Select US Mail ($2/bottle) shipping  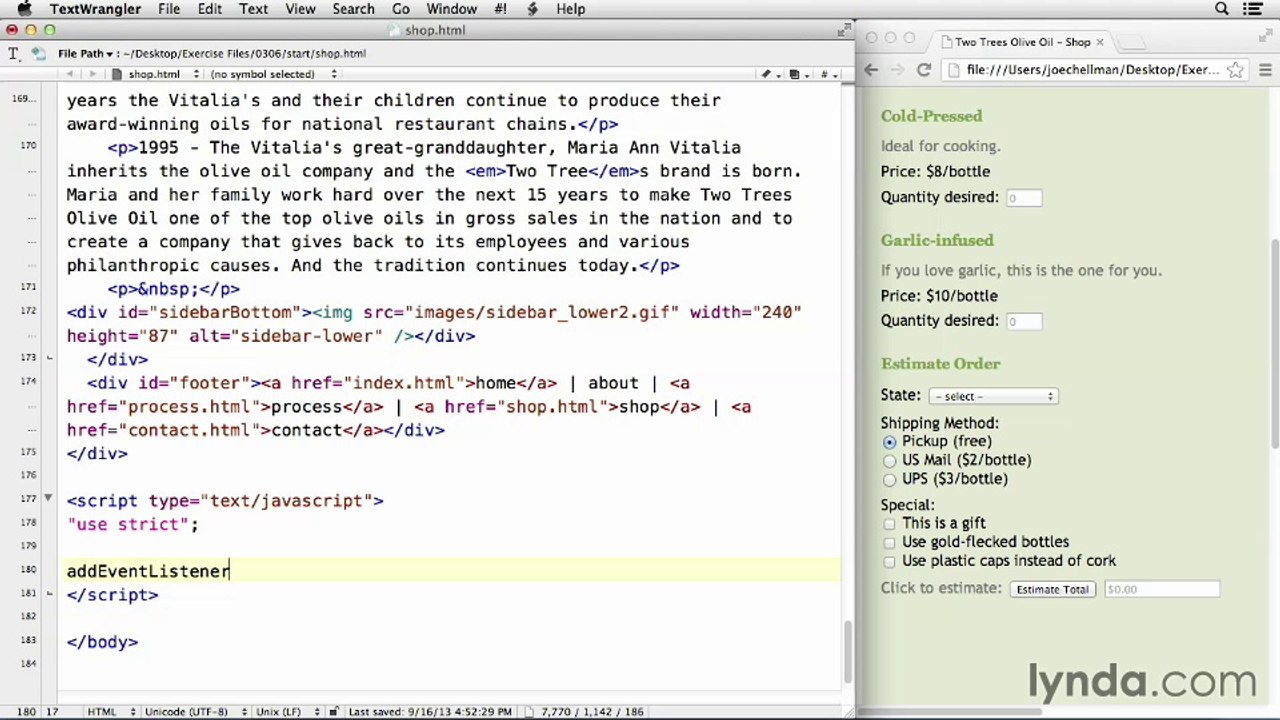click(x=889, y=461)
